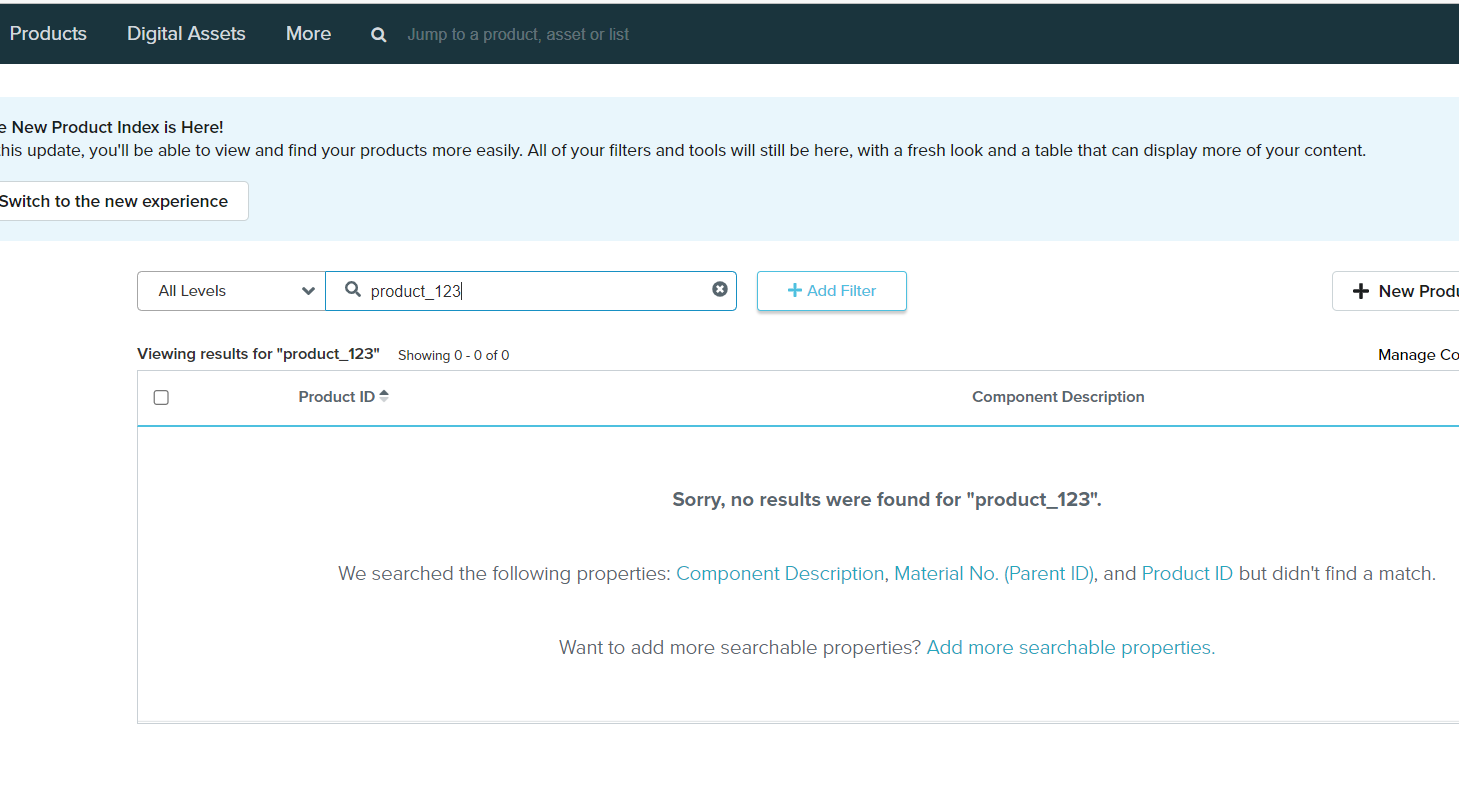The height and width of the screenshot is (788, 1459).
Task: Click the Product ID link in the message
Action: point(1187,574)
